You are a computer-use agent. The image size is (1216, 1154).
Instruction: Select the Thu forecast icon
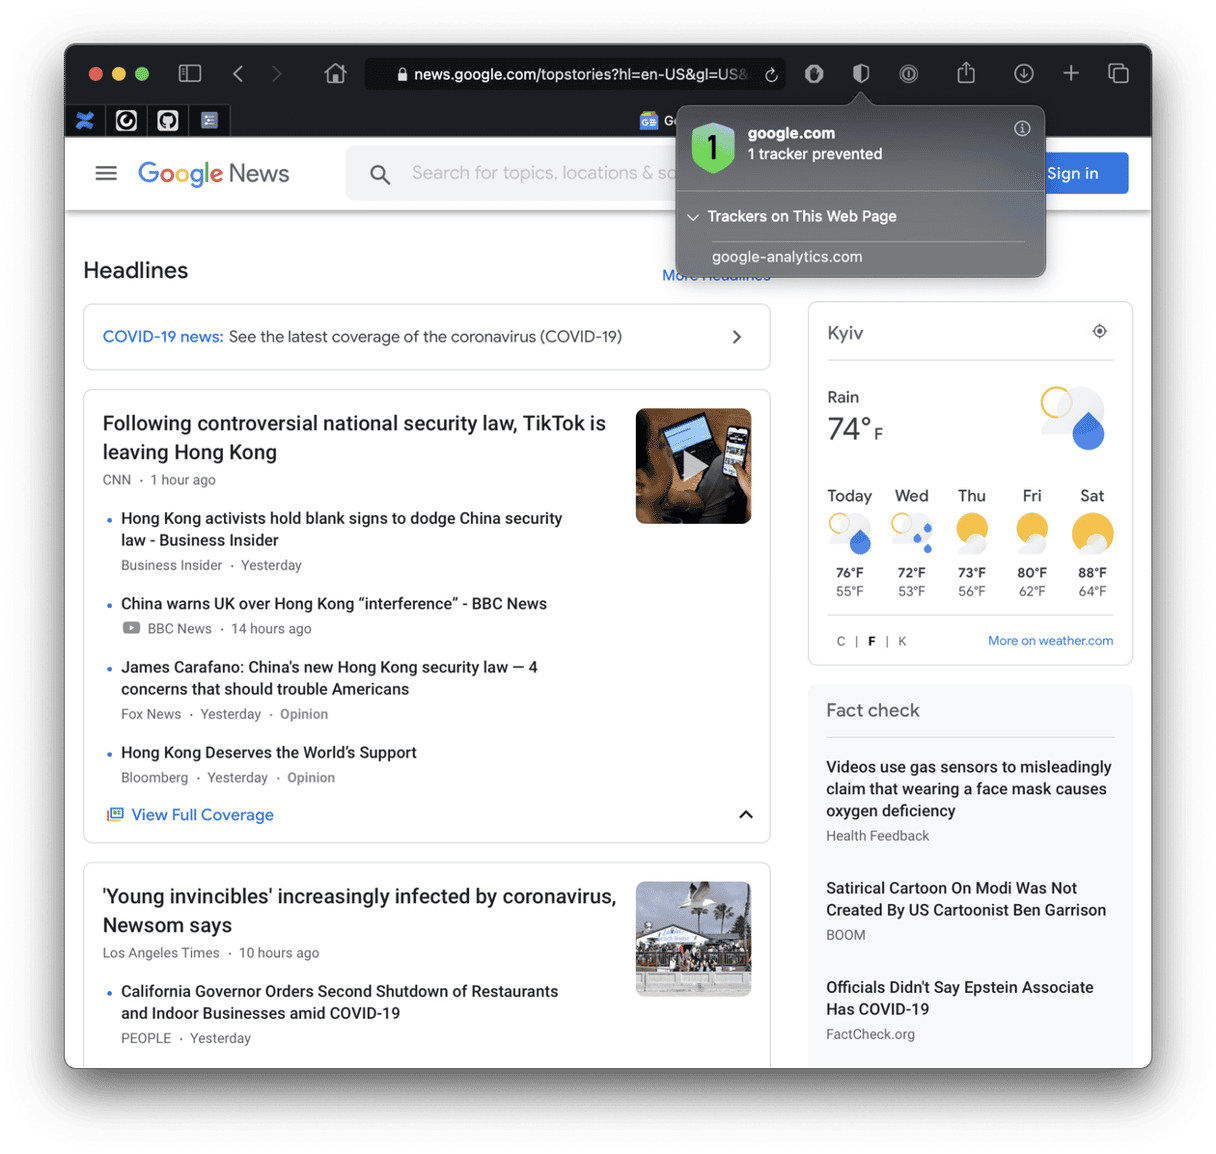coord(972,533)
